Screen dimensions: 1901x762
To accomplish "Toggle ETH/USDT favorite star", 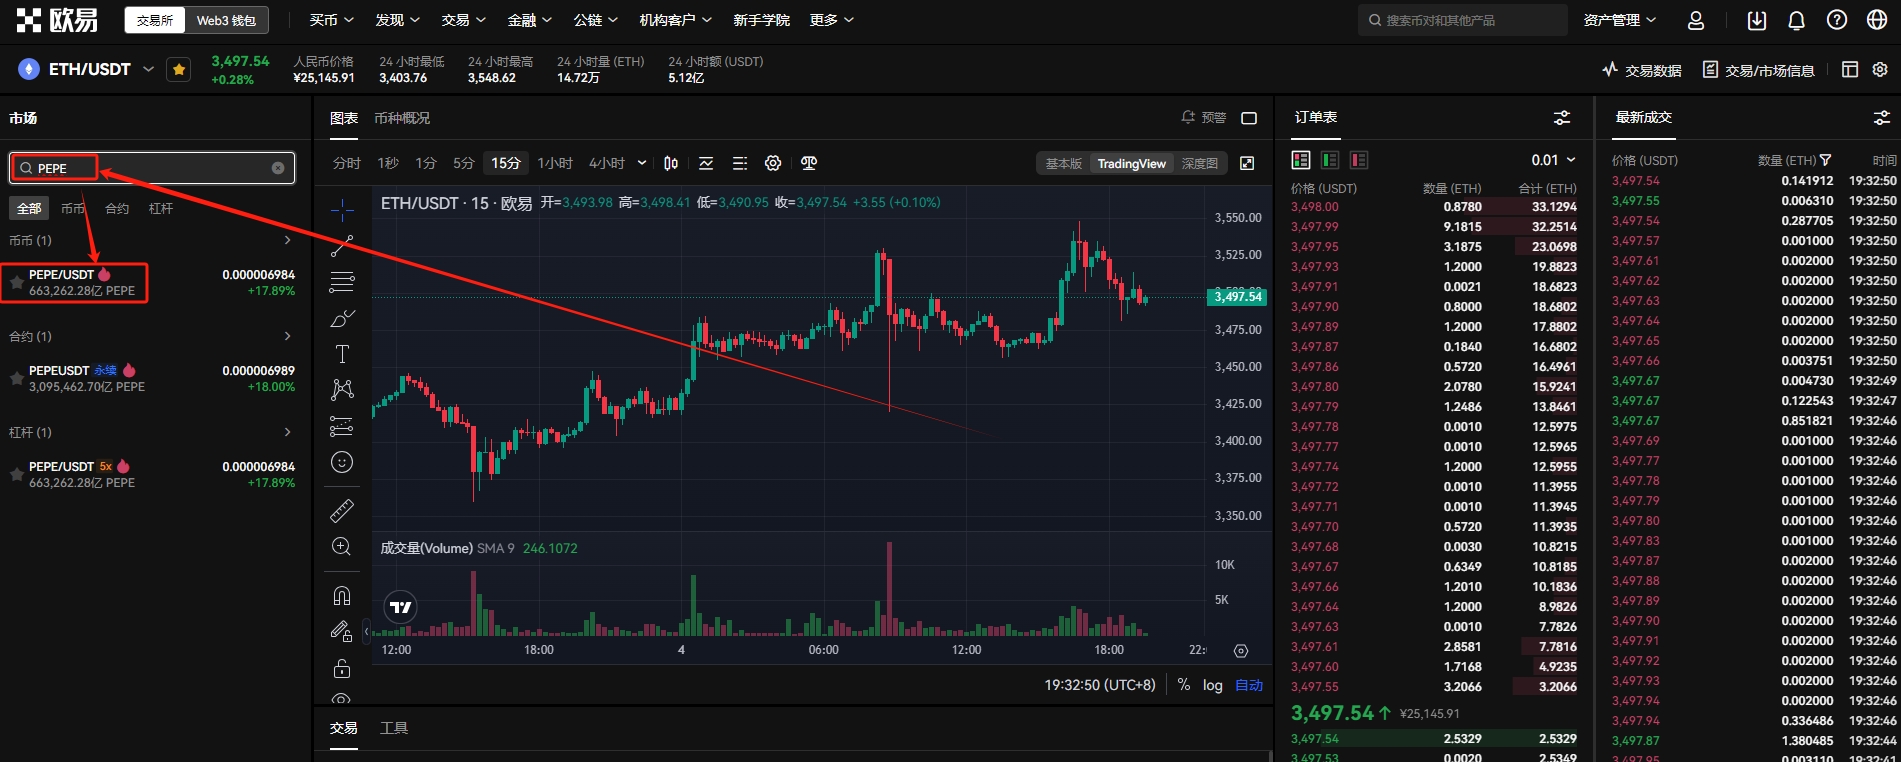I will tap(179, 69).
